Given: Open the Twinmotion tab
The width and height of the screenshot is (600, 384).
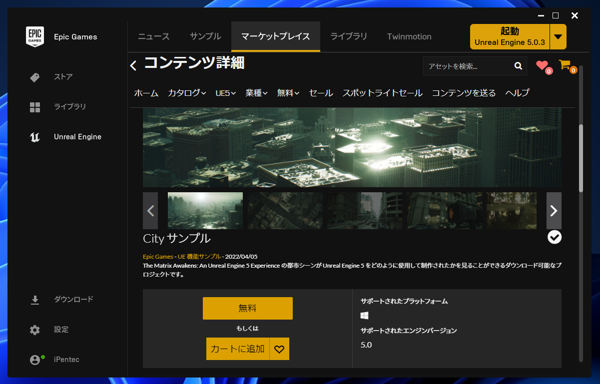Looking at the screenshot, I should (x=409, y=37).
